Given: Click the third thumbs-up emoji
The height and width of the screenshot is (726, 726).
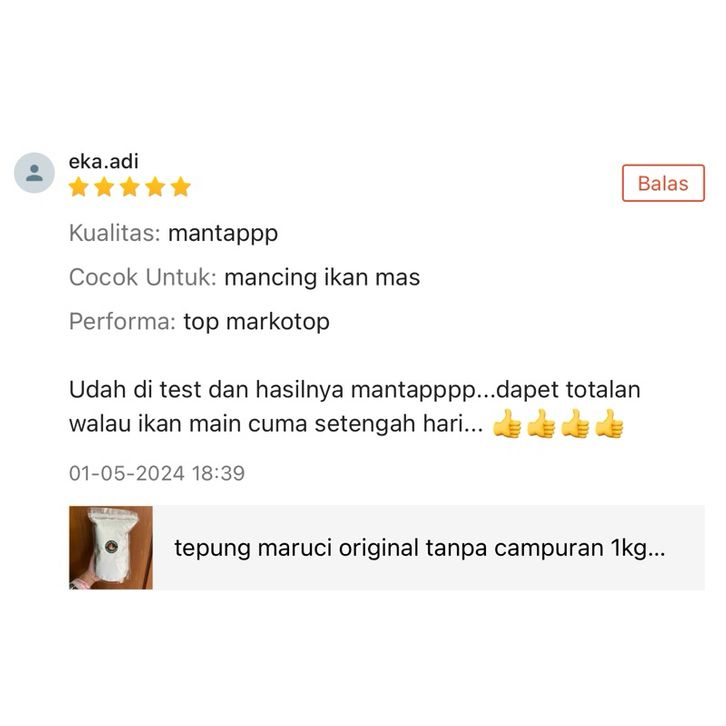Looking at the screenshot, I should (575, 423).
